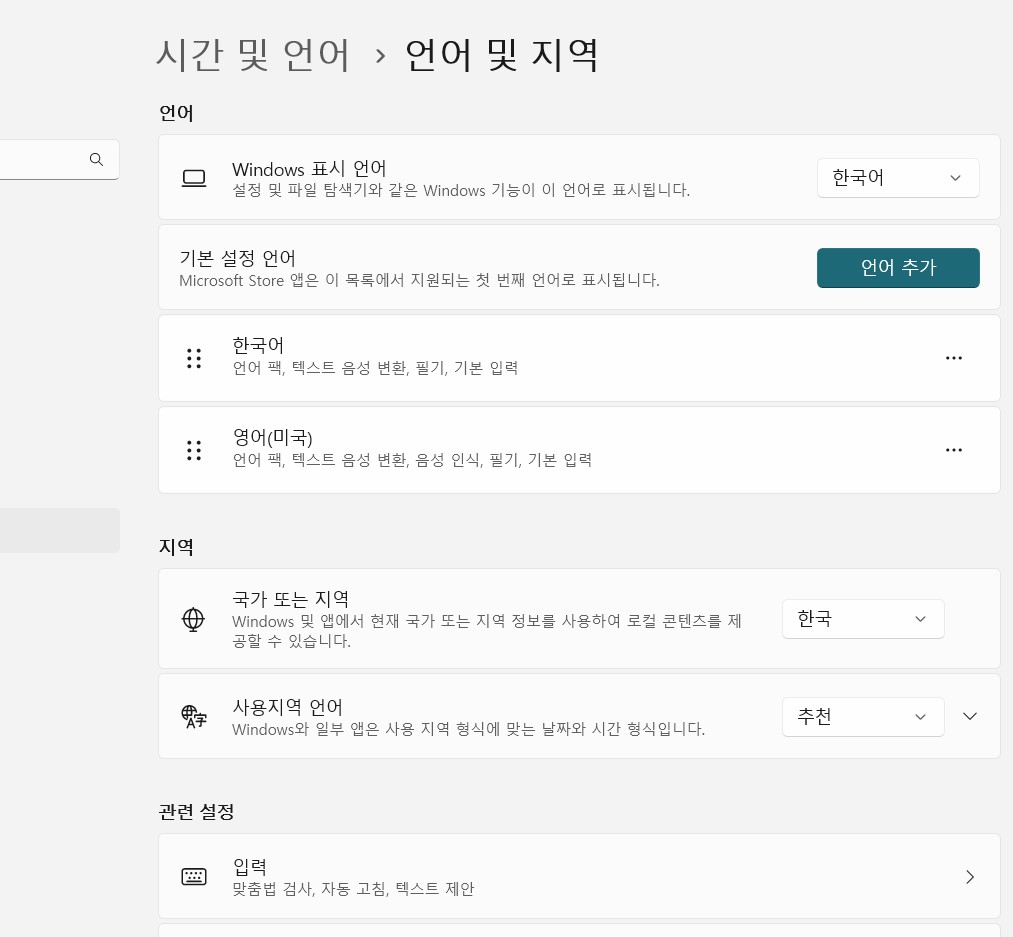
Task: Open the 추천 dropdown for regional format
Action: tap(862, 716)
